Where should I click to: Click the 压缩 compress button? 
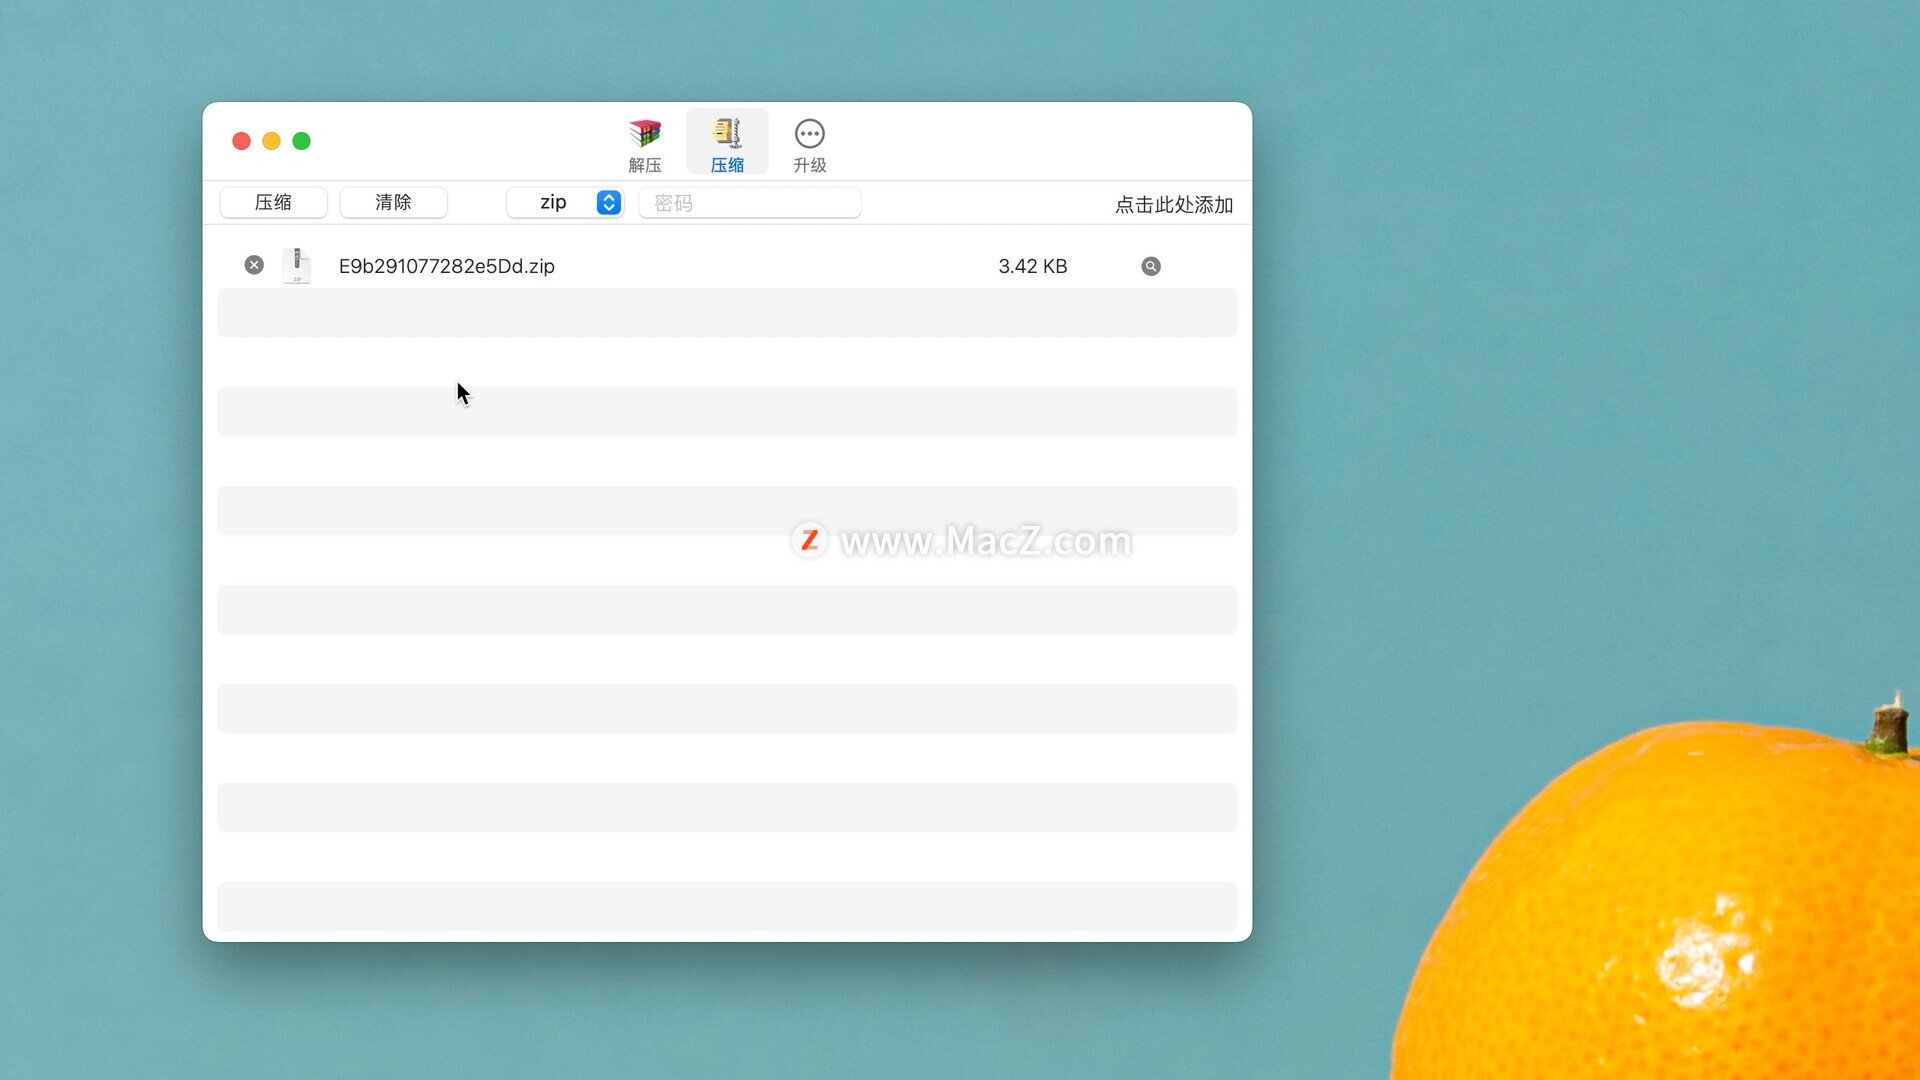(x=273, y=202)
